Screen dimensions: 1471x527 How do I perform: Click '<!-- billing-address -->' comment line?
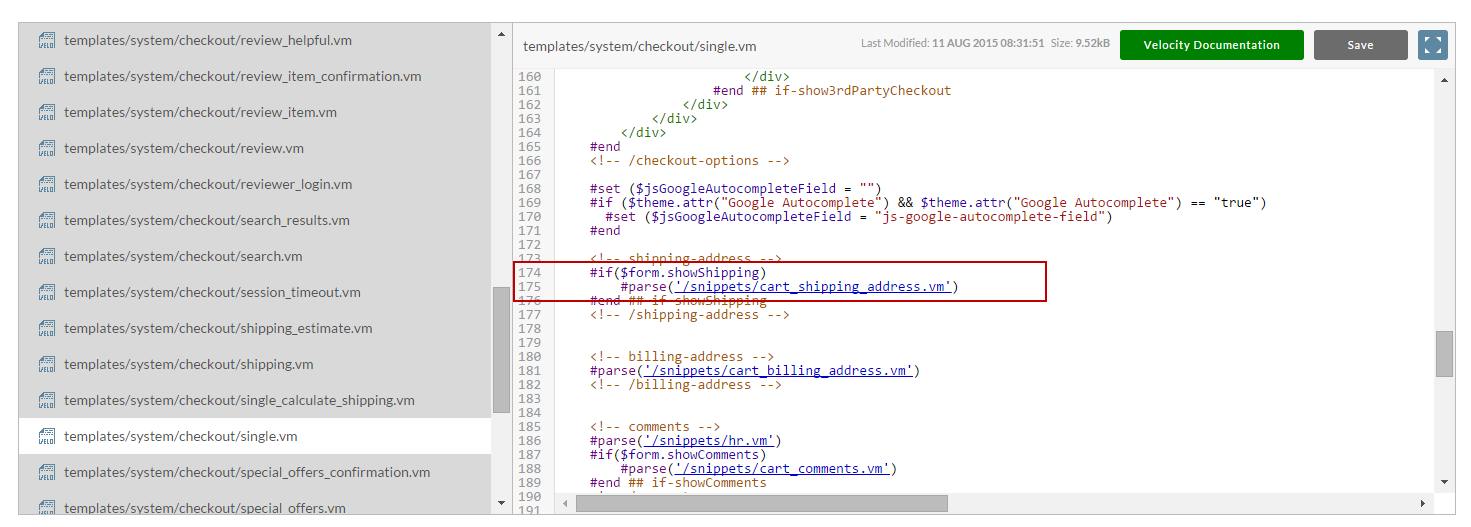coord(681,357)
